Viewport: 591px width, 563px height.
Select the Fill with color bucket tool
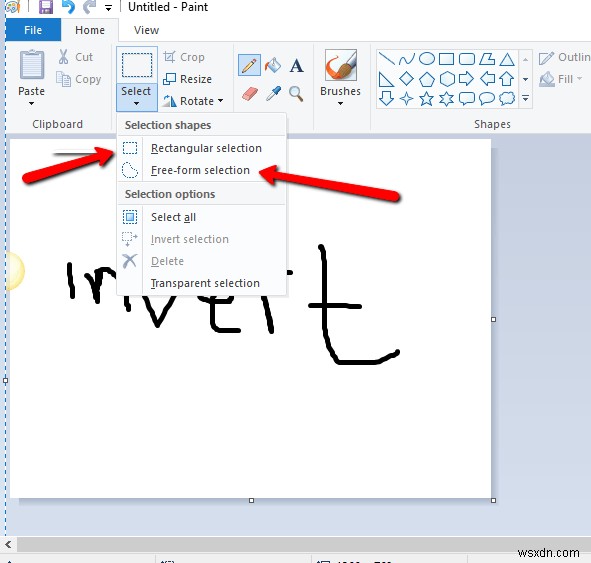tap(273, 65)
